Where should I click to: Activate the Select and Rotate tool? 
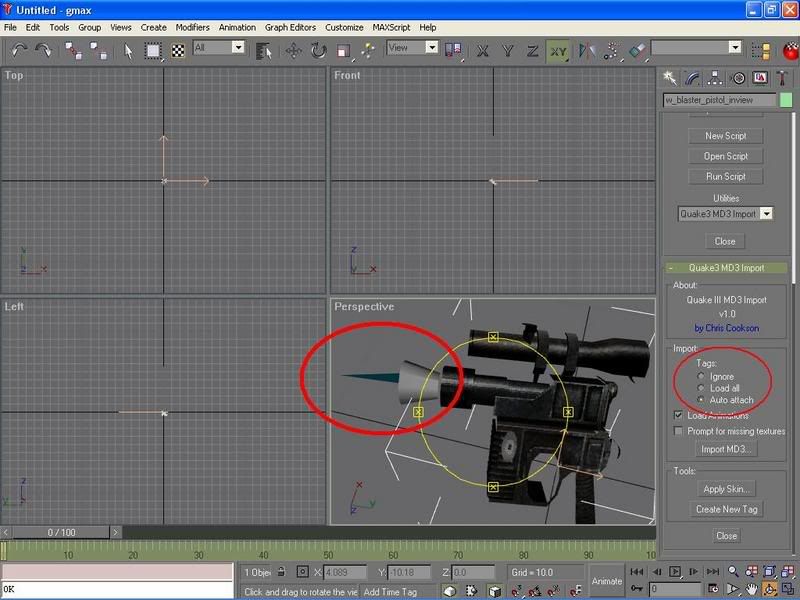pos(318,51)
